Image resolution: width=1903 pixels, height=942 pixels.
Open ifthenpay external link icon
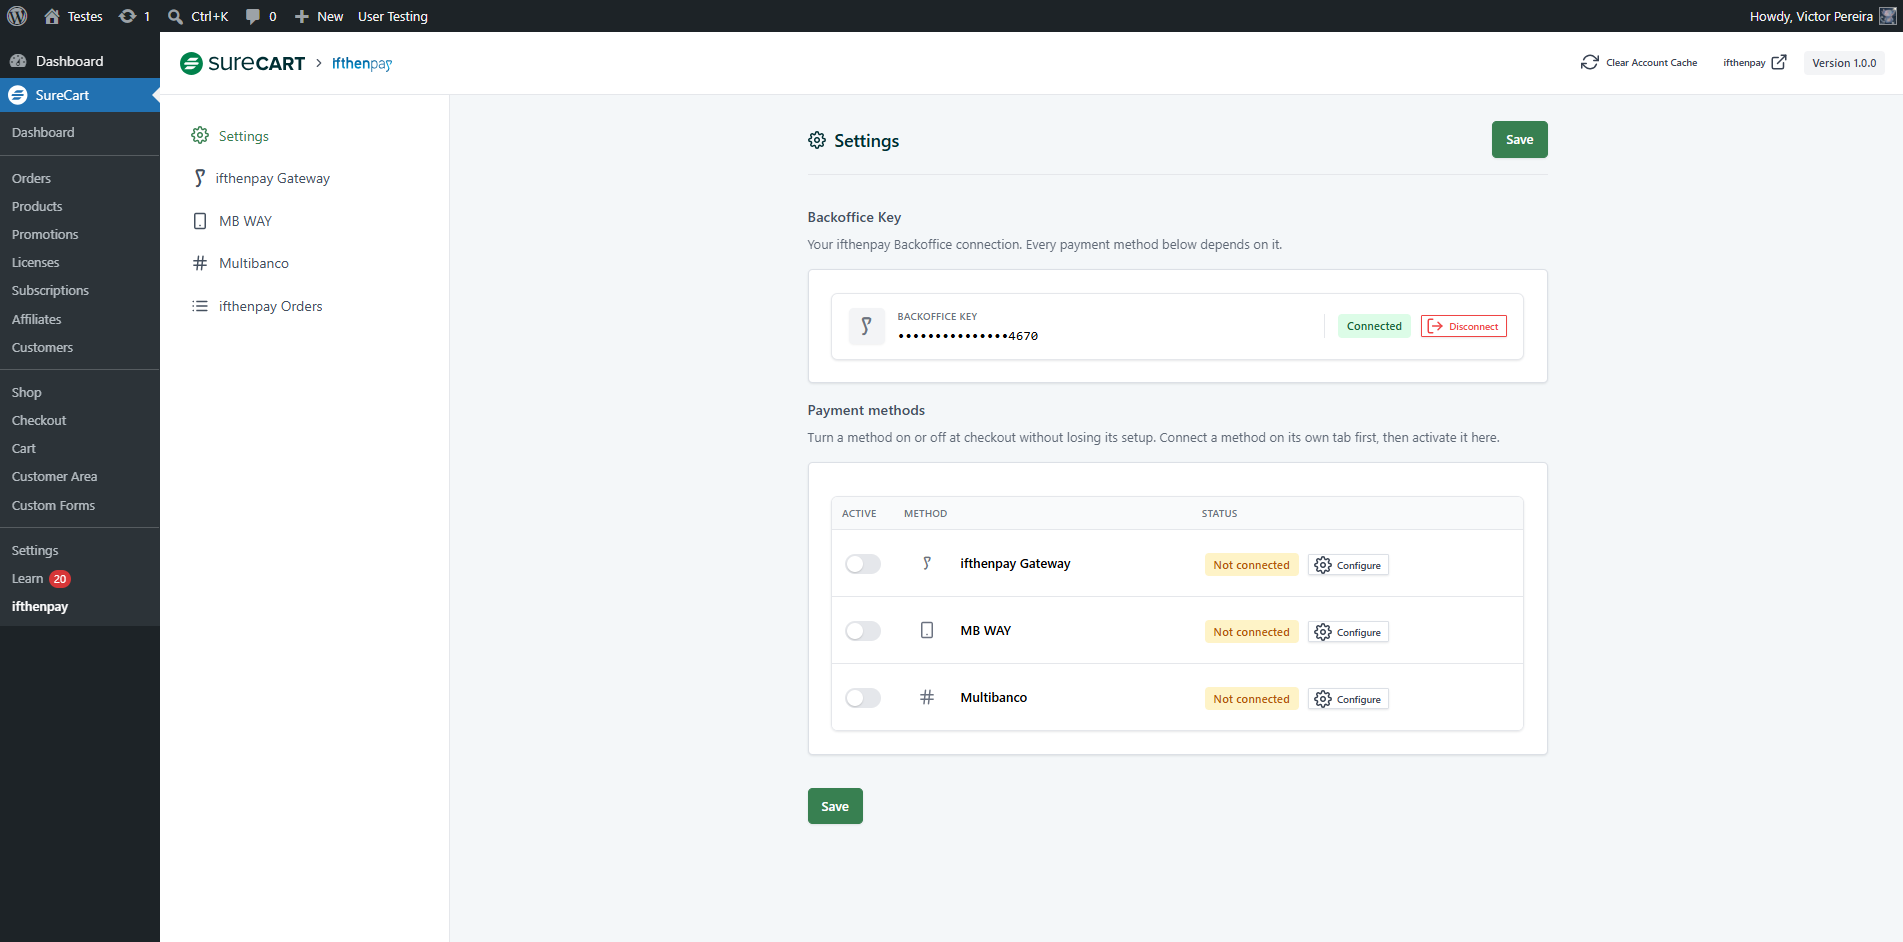[x=1779, y=62]
